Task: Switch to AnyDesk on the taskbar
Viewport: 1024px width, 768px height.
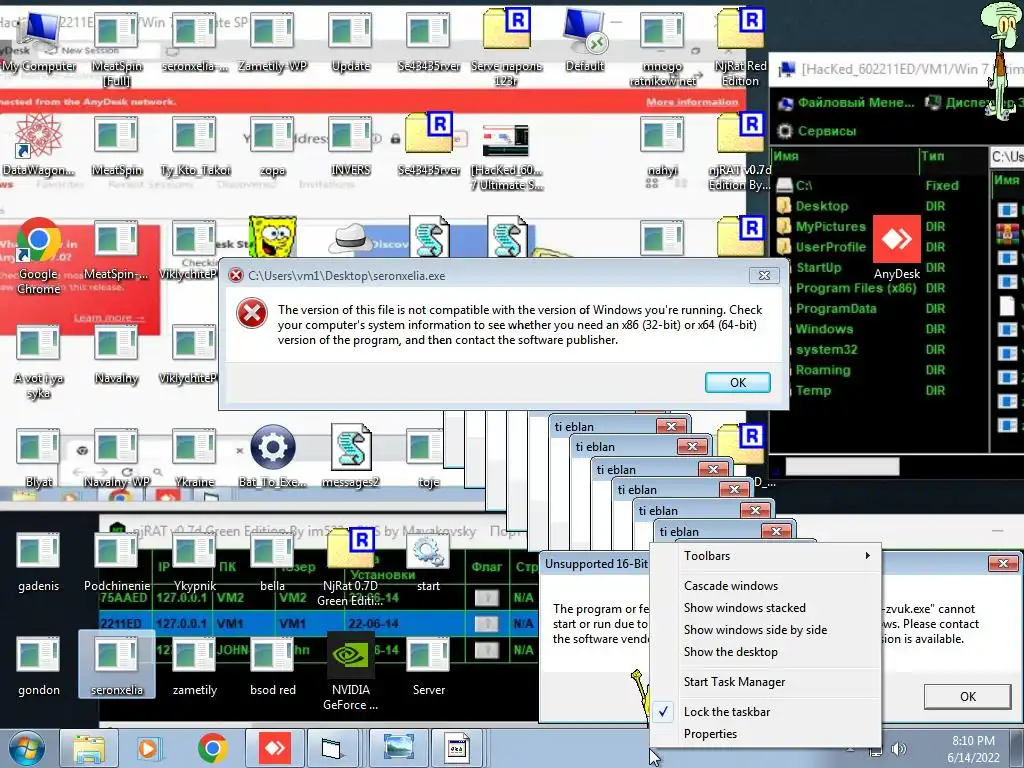Action: click(276, 748)
